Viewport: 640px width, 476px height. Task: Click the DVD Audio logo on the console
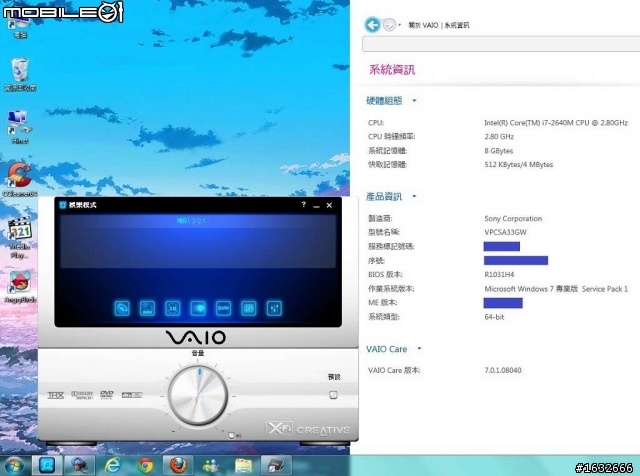click(107, 395)
